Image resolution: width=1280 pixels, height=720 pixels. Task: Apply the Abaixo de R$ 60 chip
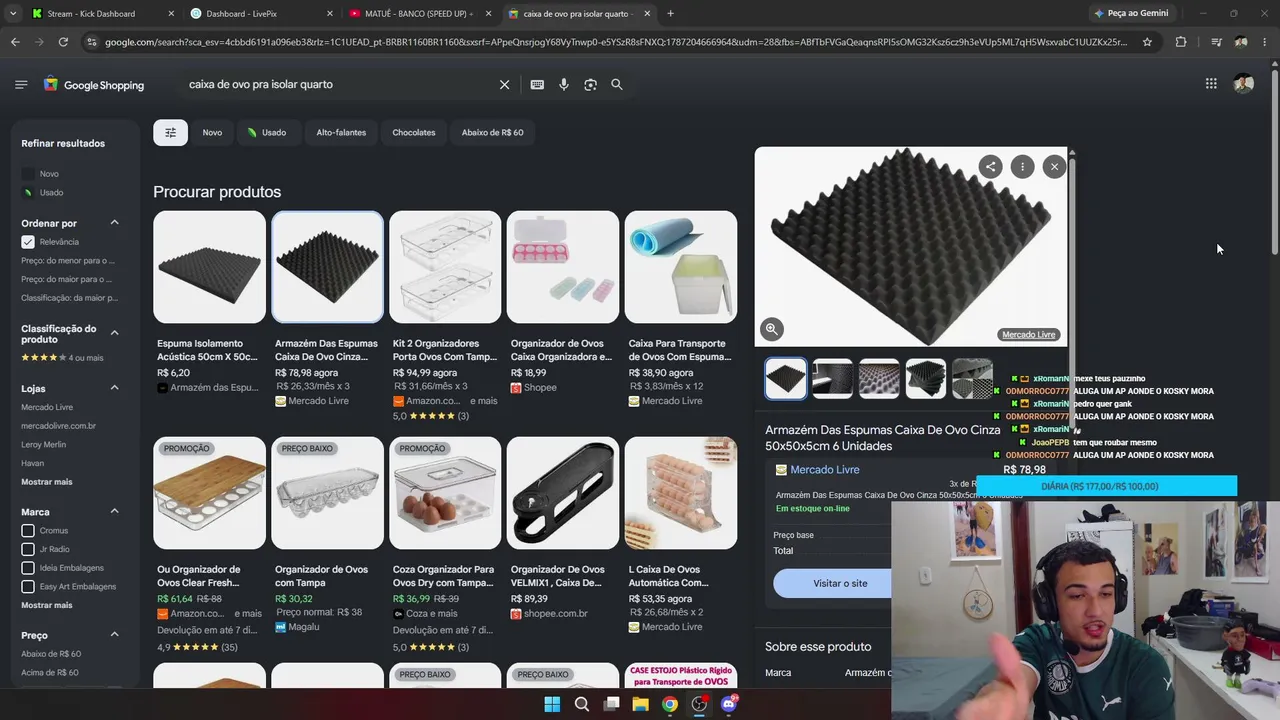(492, 132)
